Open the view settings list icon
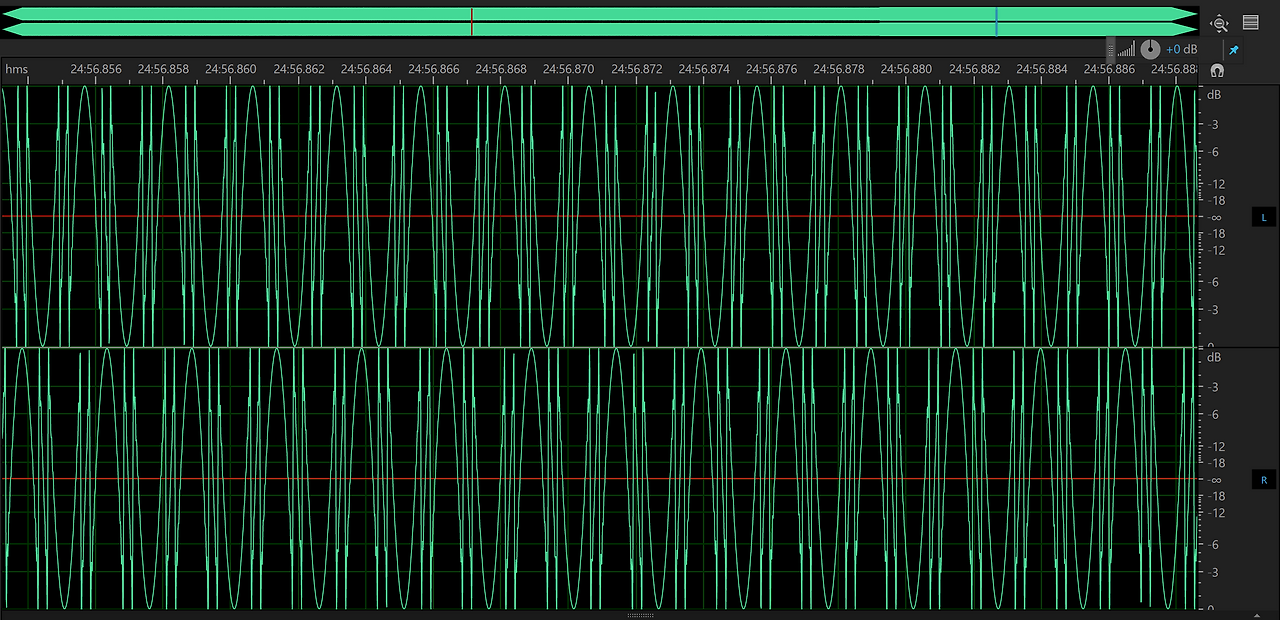The width and height of the screenshot is (1280, 620). pyautogui.click(x=1251, y=22)
